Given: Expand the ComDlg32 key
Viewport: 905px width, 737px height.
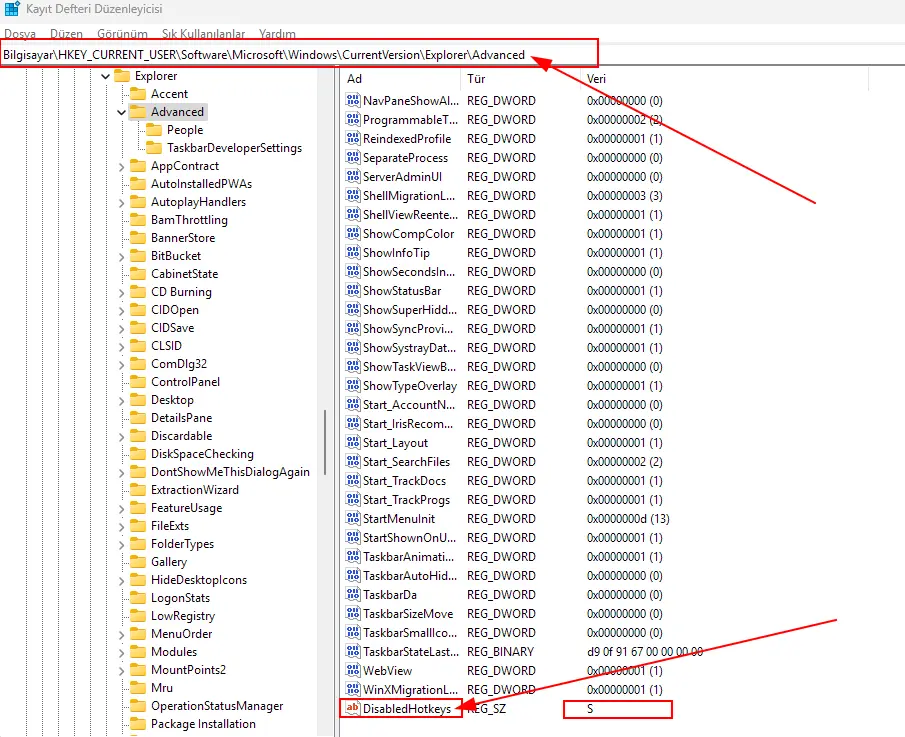Looking at the screenshot, I should (x=121, y=365).
